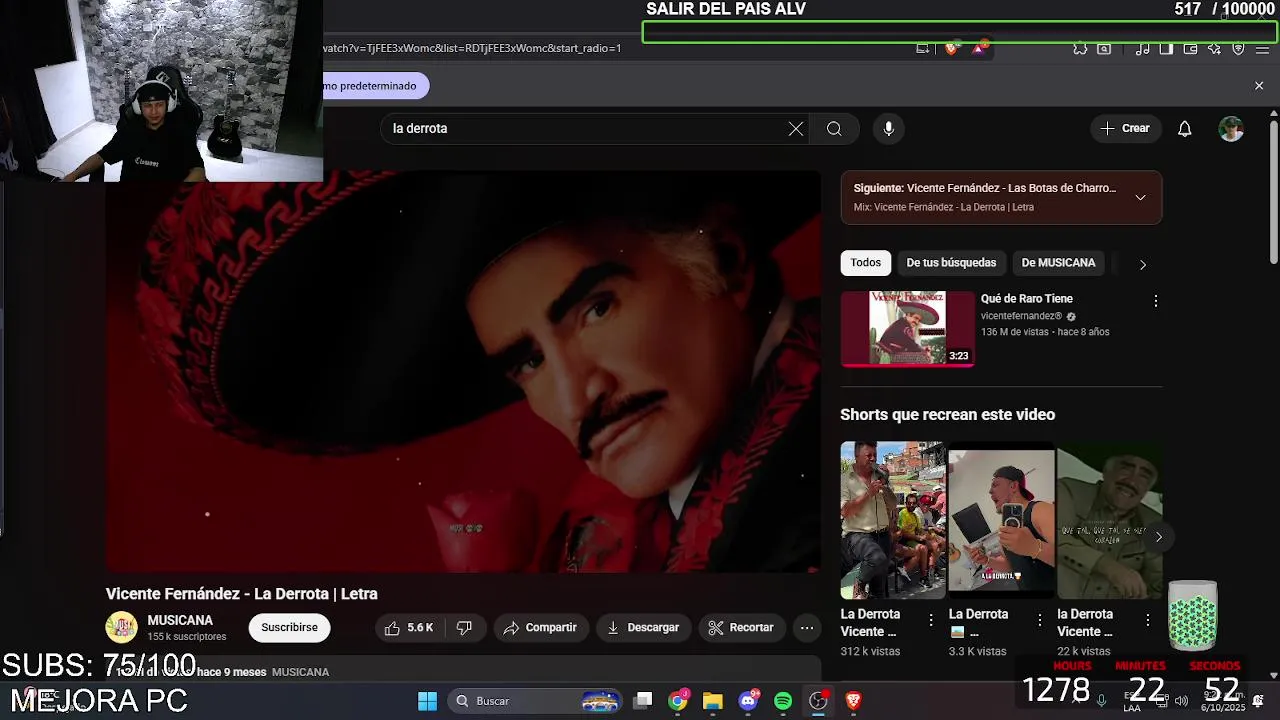Image resolution: width=1280 pixels, height=720 pixels.
Task: Open browser extensions puzzle icon
Action: (1080, 48)
